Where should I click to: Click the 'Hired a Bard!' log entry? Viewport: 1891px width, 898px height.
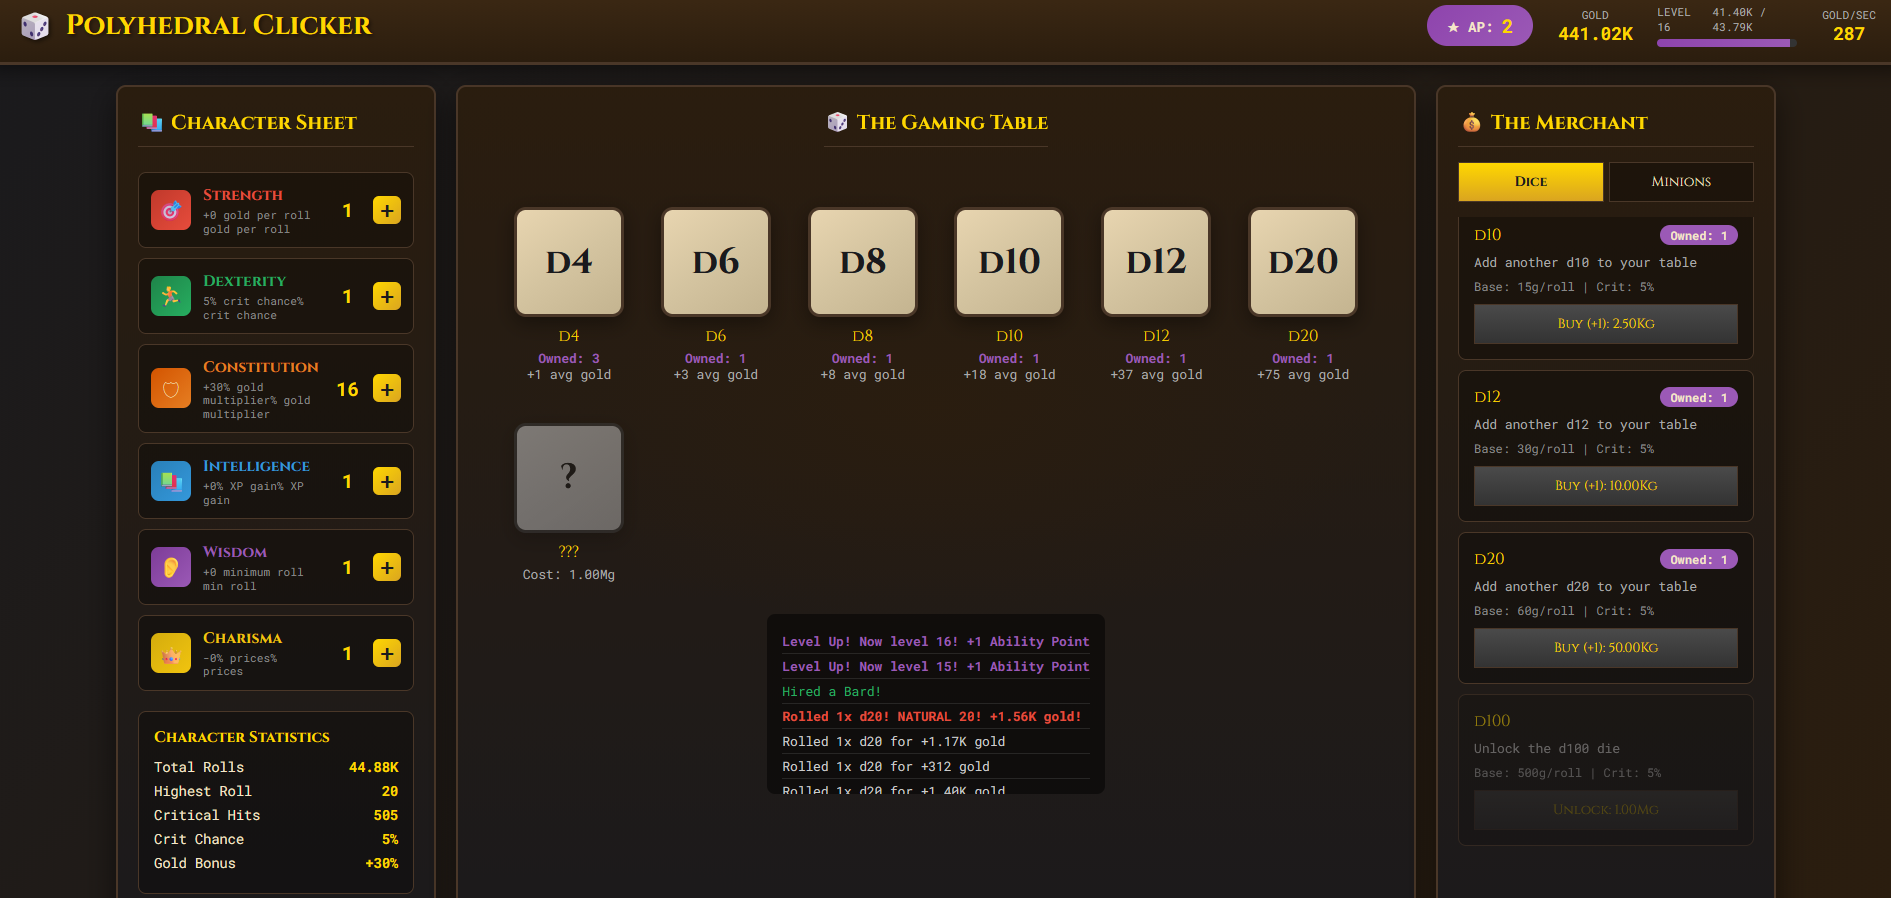click(x=936, y=692)
